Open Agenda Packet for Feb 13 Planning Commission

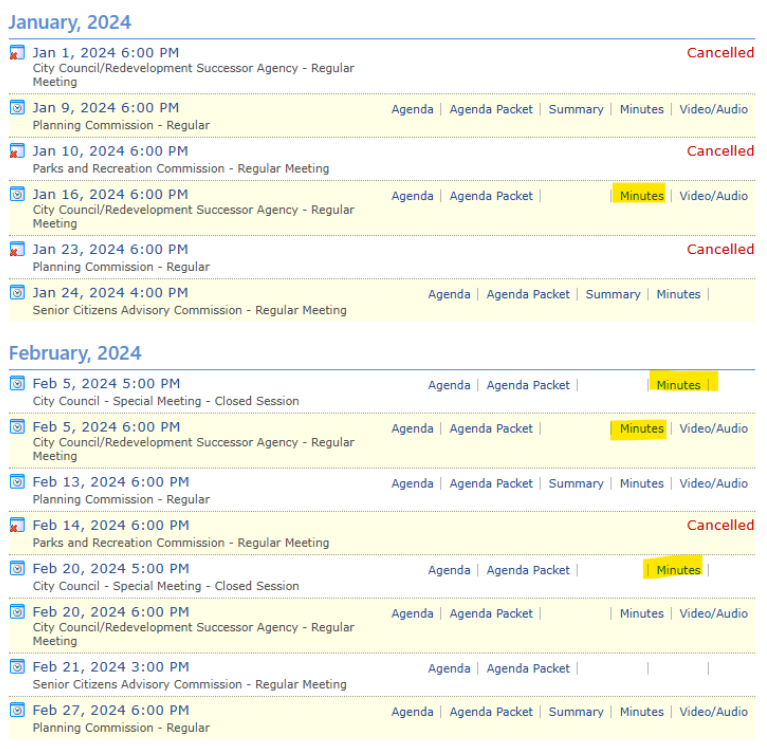coord(491,483)
